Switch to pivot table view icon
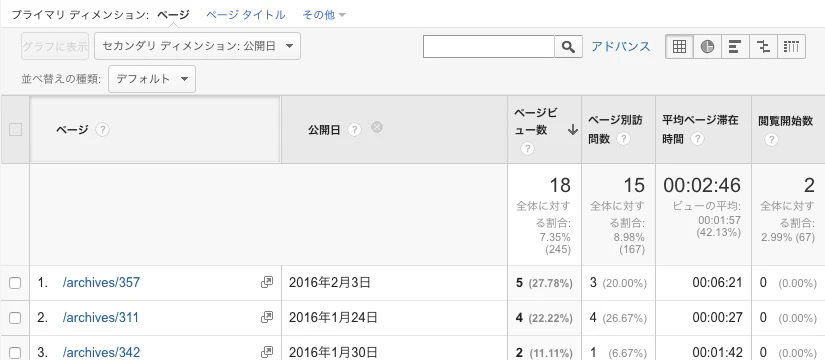This screenshot has height=360, width=825. pos(791,46)
